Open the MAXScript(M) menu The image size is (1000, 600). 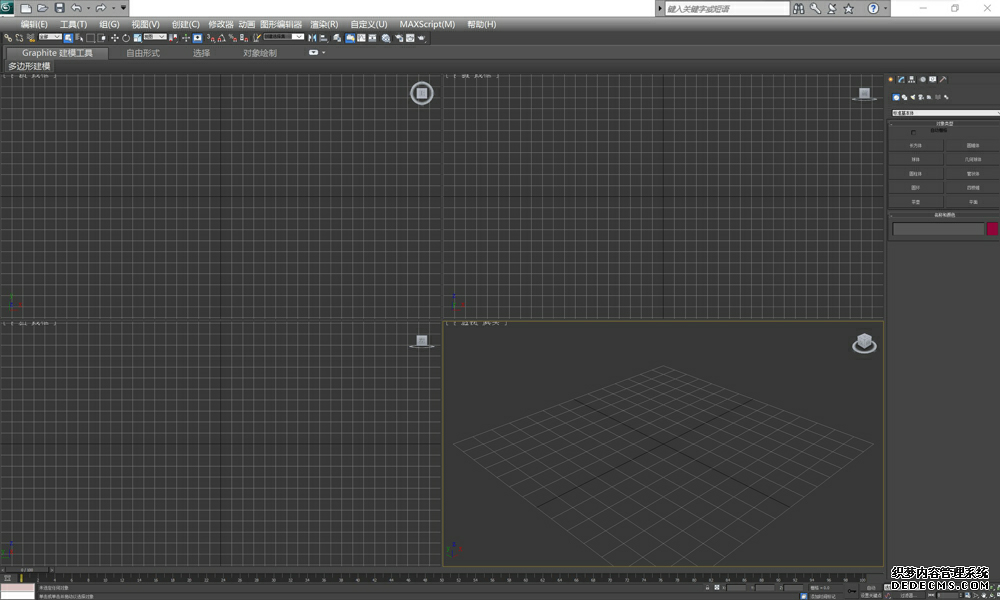coord(427,24)
